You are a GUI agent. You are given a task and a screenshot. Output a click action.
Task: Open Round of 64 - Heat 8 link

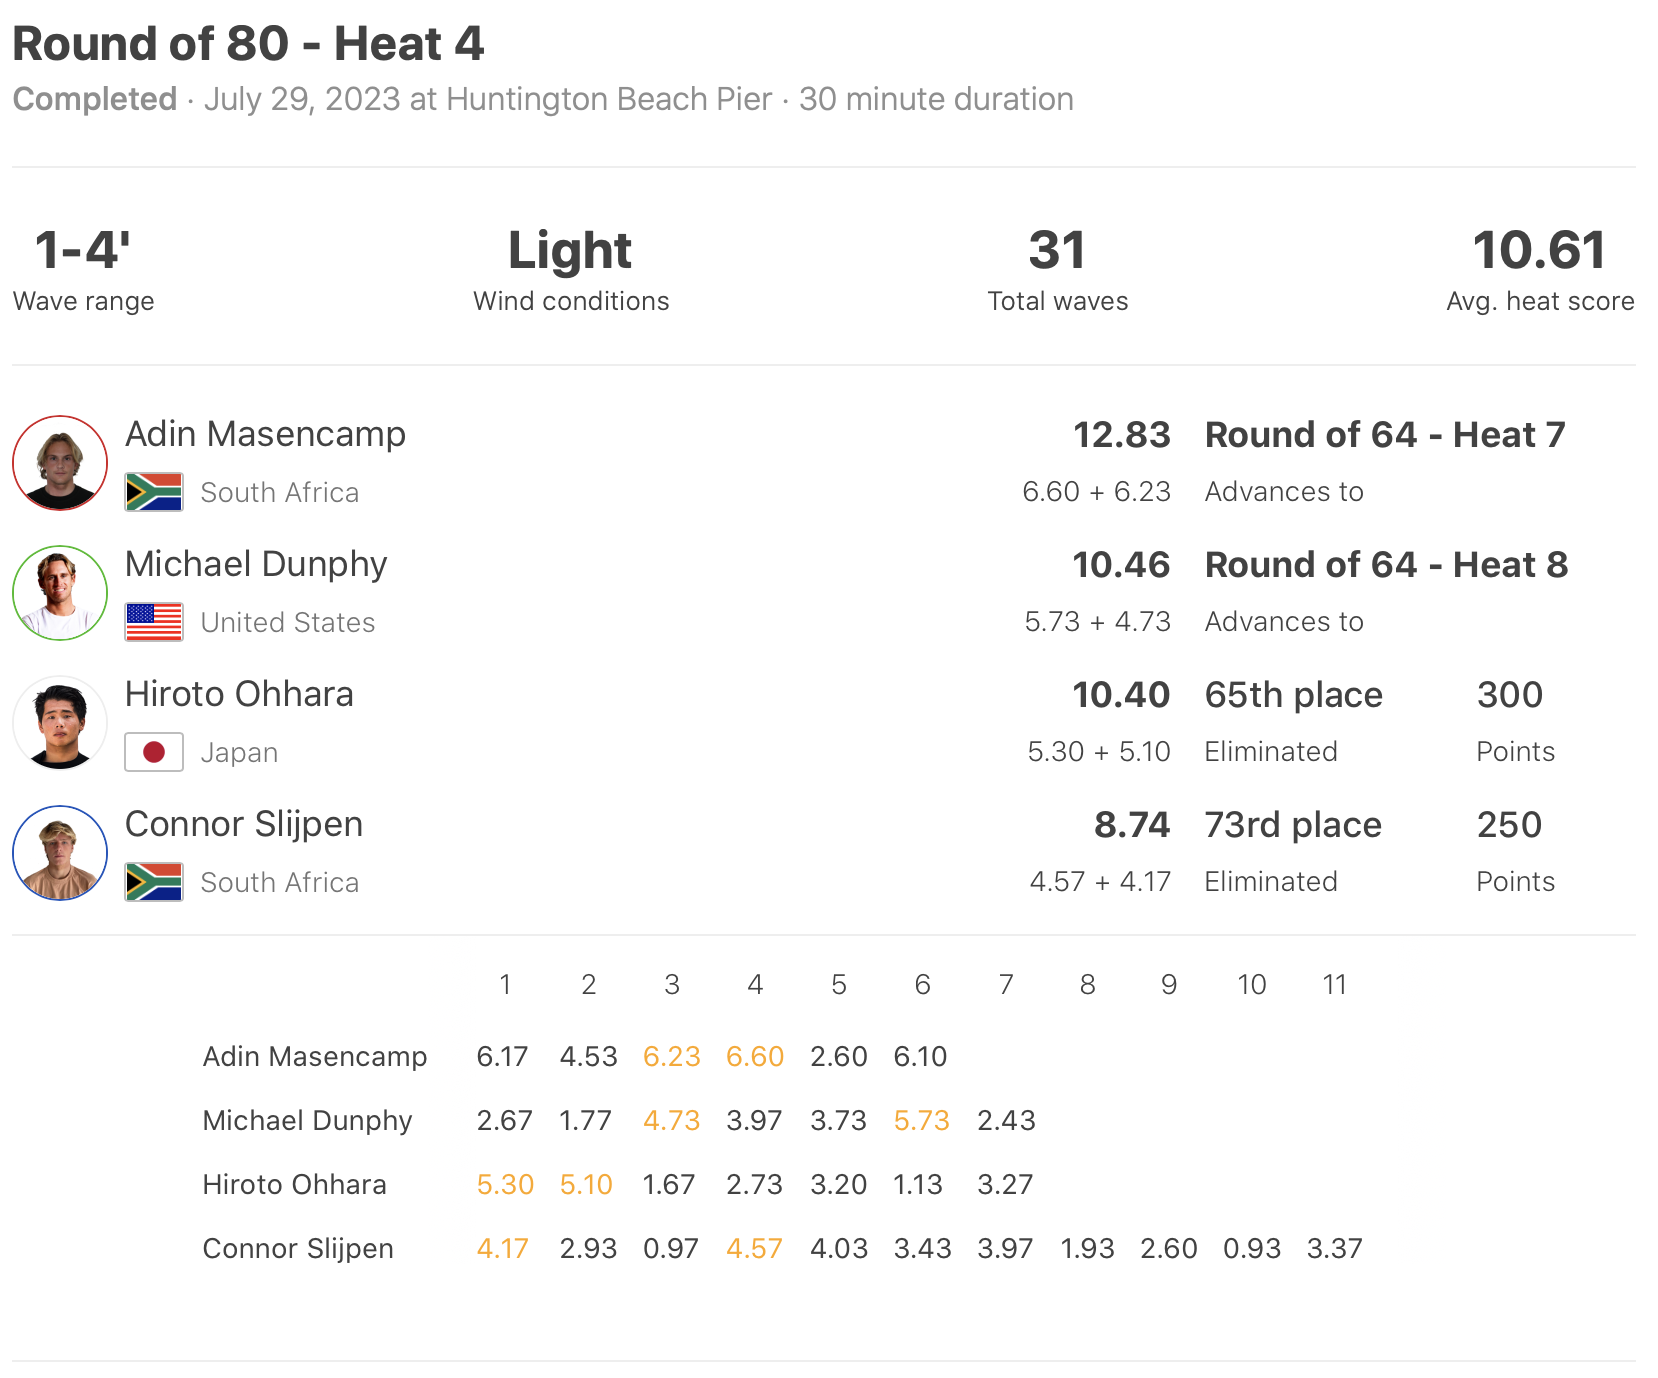point(1386,565)
